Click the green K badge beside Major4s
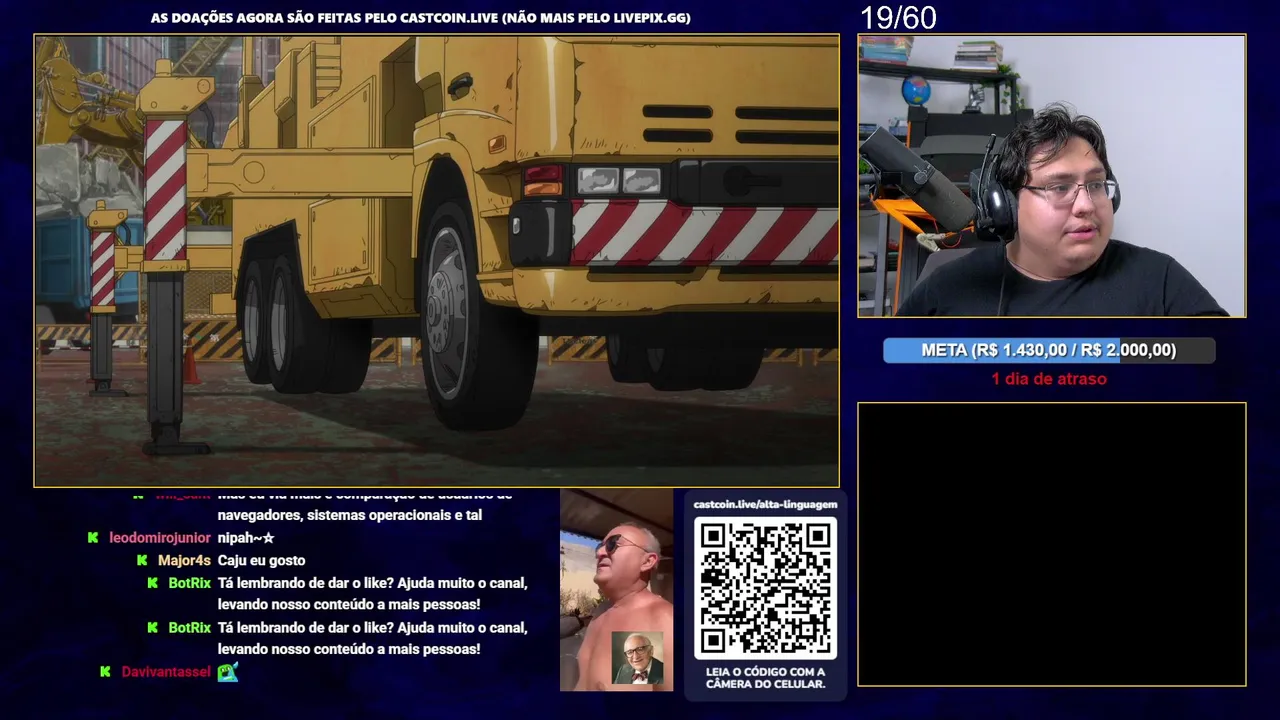The height and width of the screenshot is (720, 1280). point(142,561)
